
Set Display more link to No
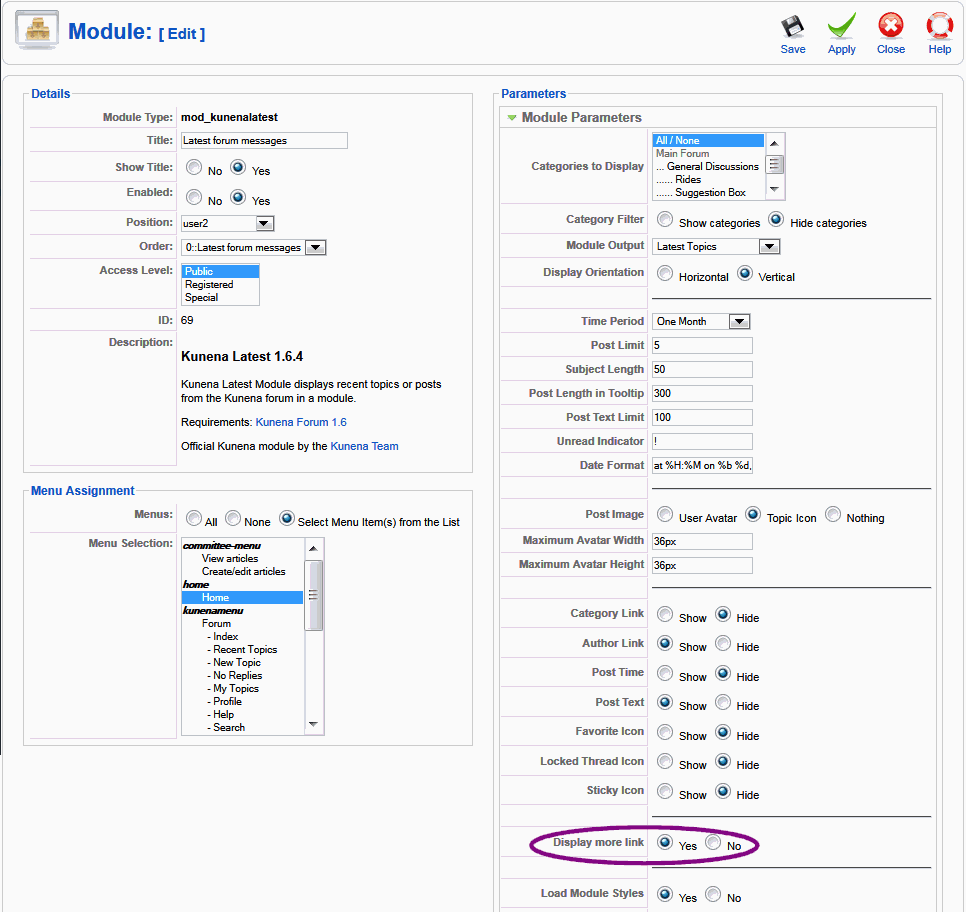coord(713,843)
